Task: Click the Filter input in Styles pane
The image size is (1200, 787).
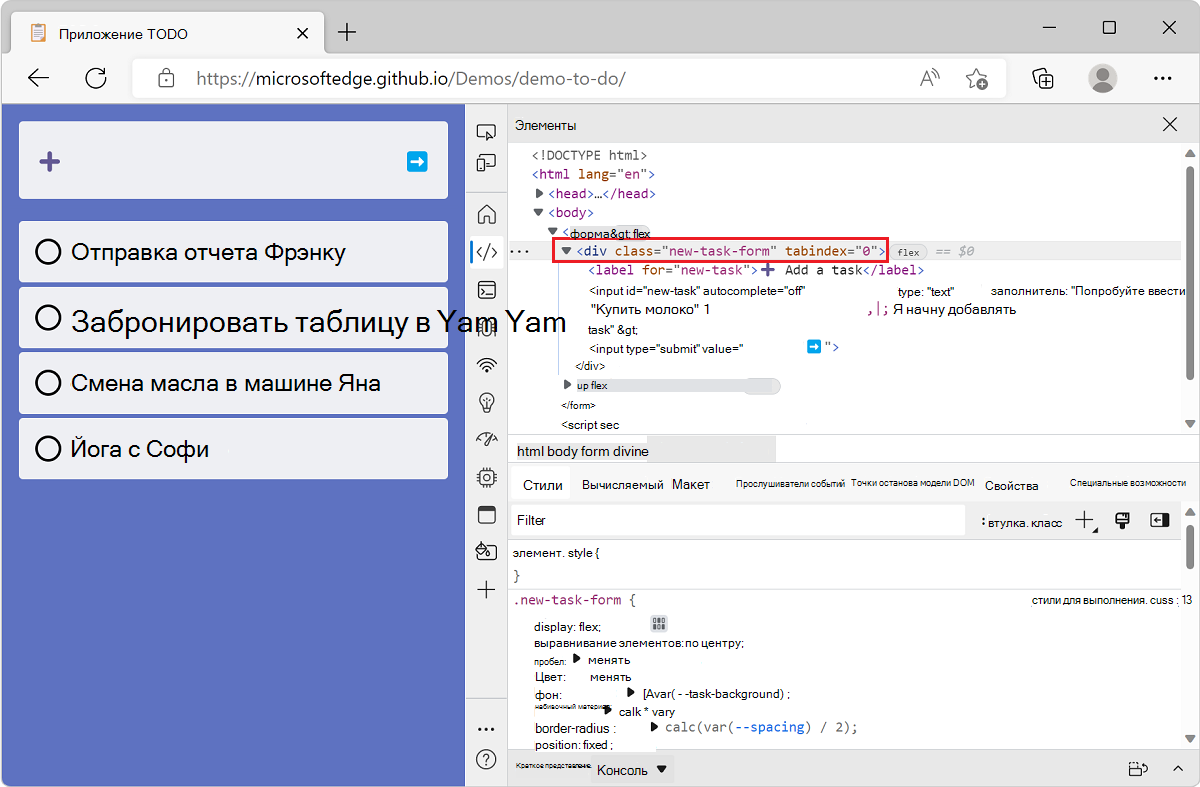Action: [x=700, y=520]
